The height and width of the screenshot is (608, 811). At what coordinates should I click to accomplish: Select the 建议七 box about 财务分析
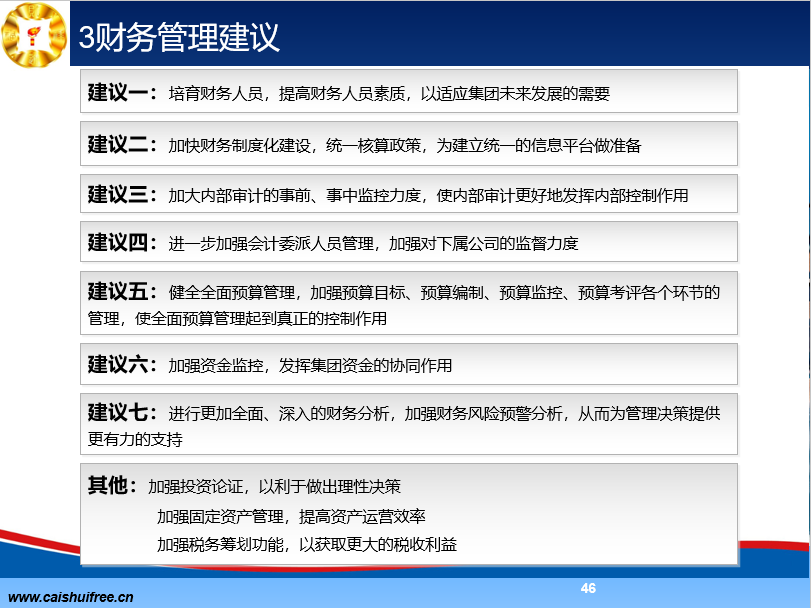pos(409,424)
